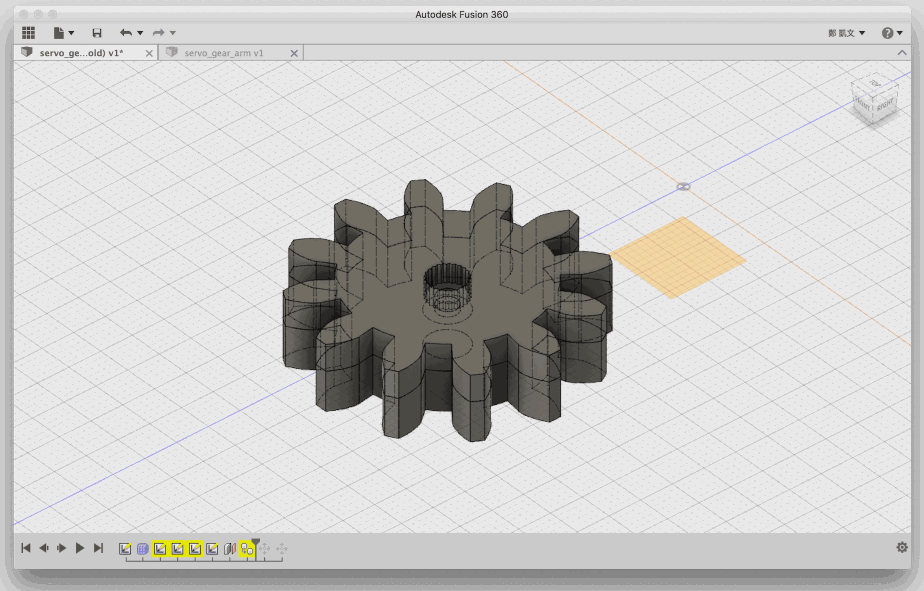The width and height of the screenshot is (924, 591).
Task: Expand the redo history dropdown arrow
Action: 173,33
